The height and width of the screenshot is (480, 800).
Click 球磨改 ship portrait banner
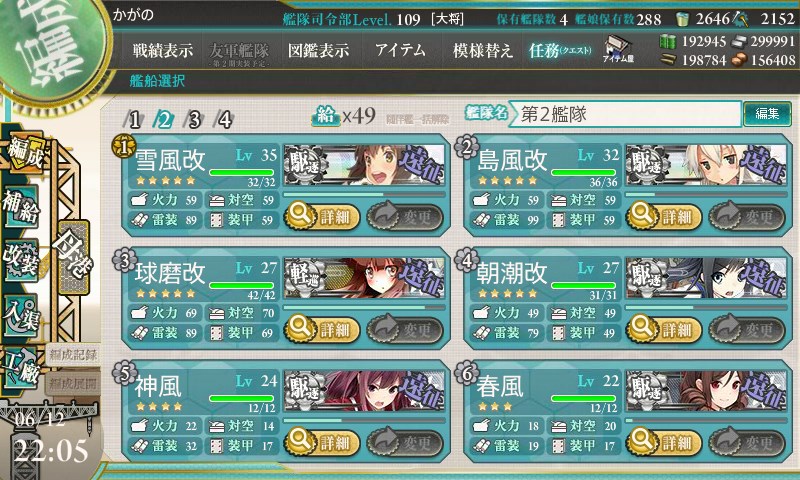tap(364, 278)
